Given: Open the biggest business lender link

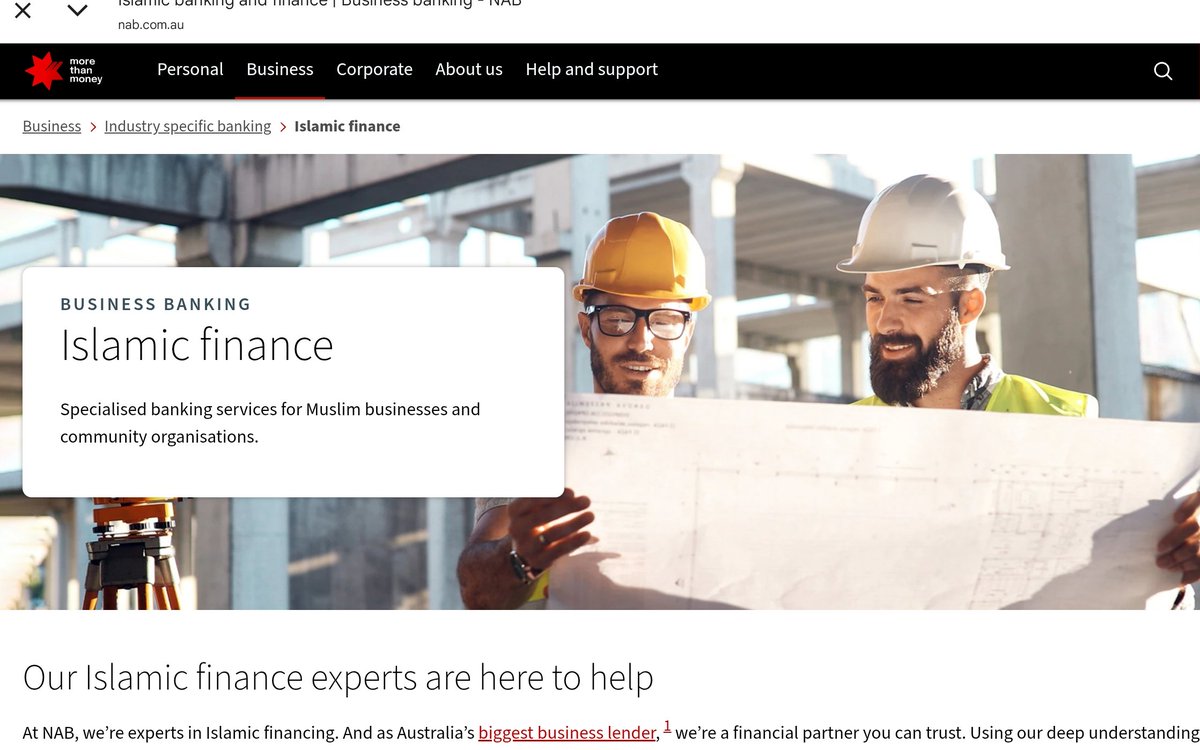Looking at the screenshot, I should (567, 733).
